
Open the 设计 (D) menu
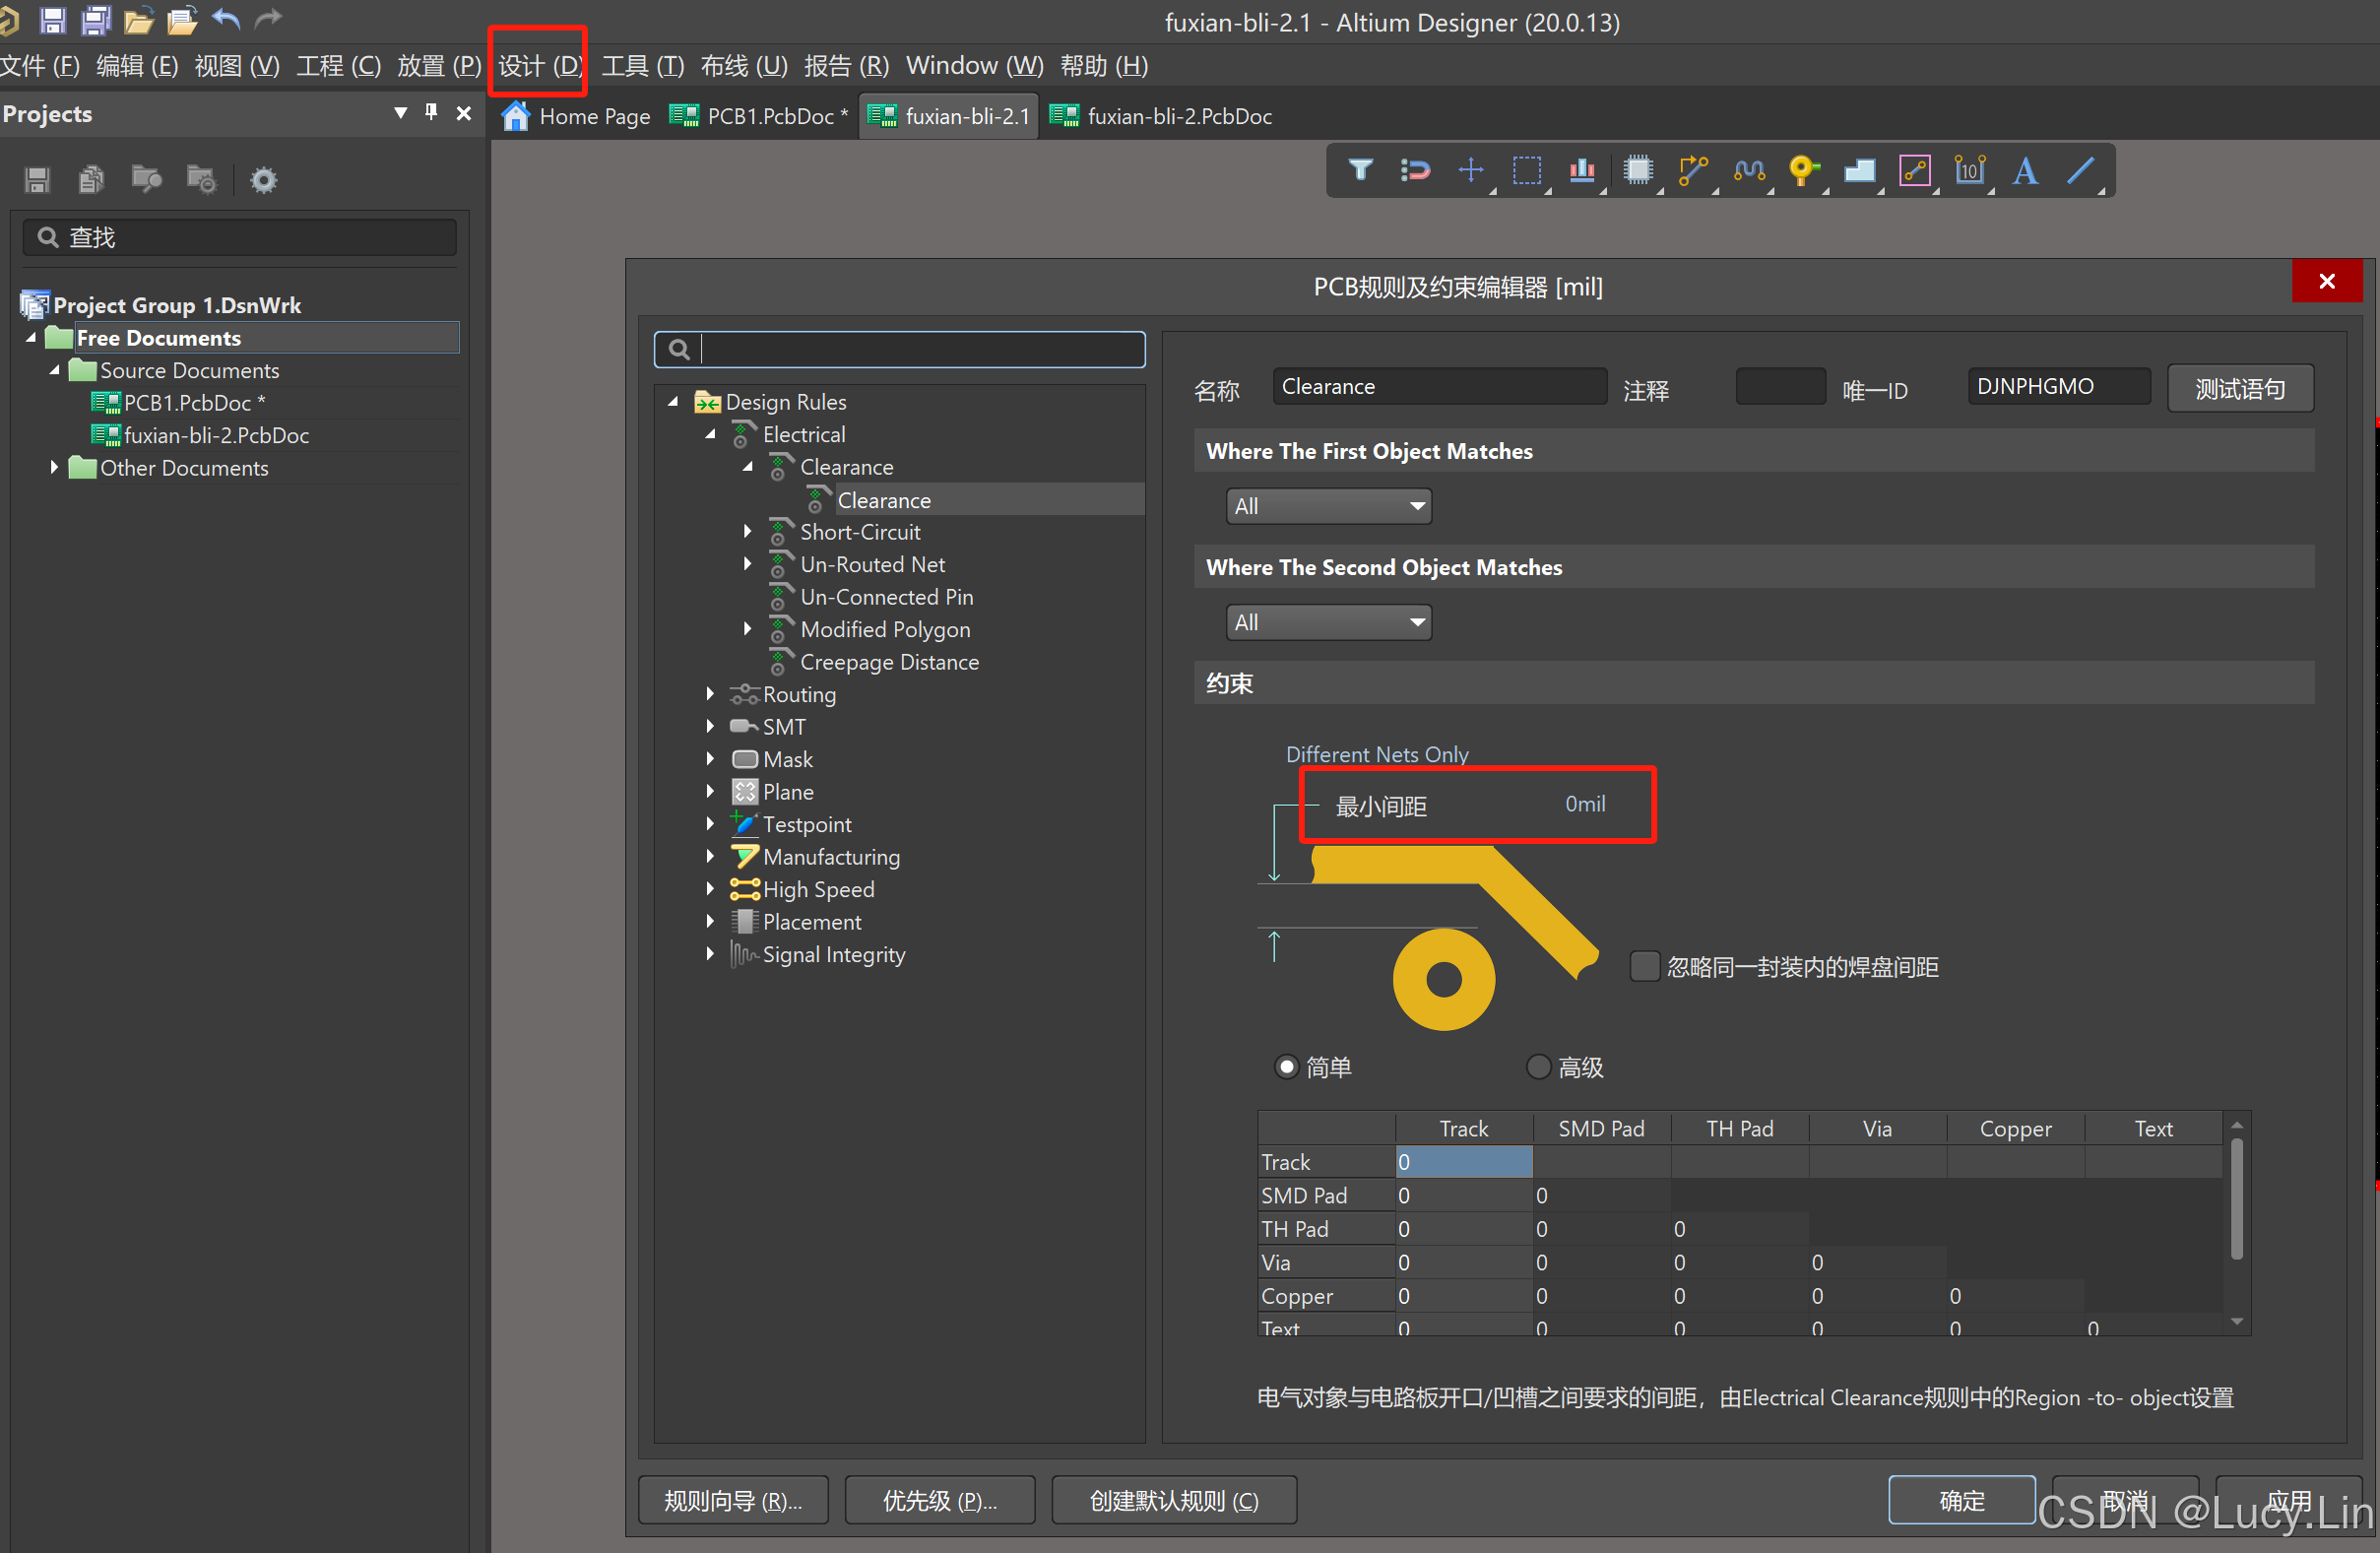tap(539, 66)
